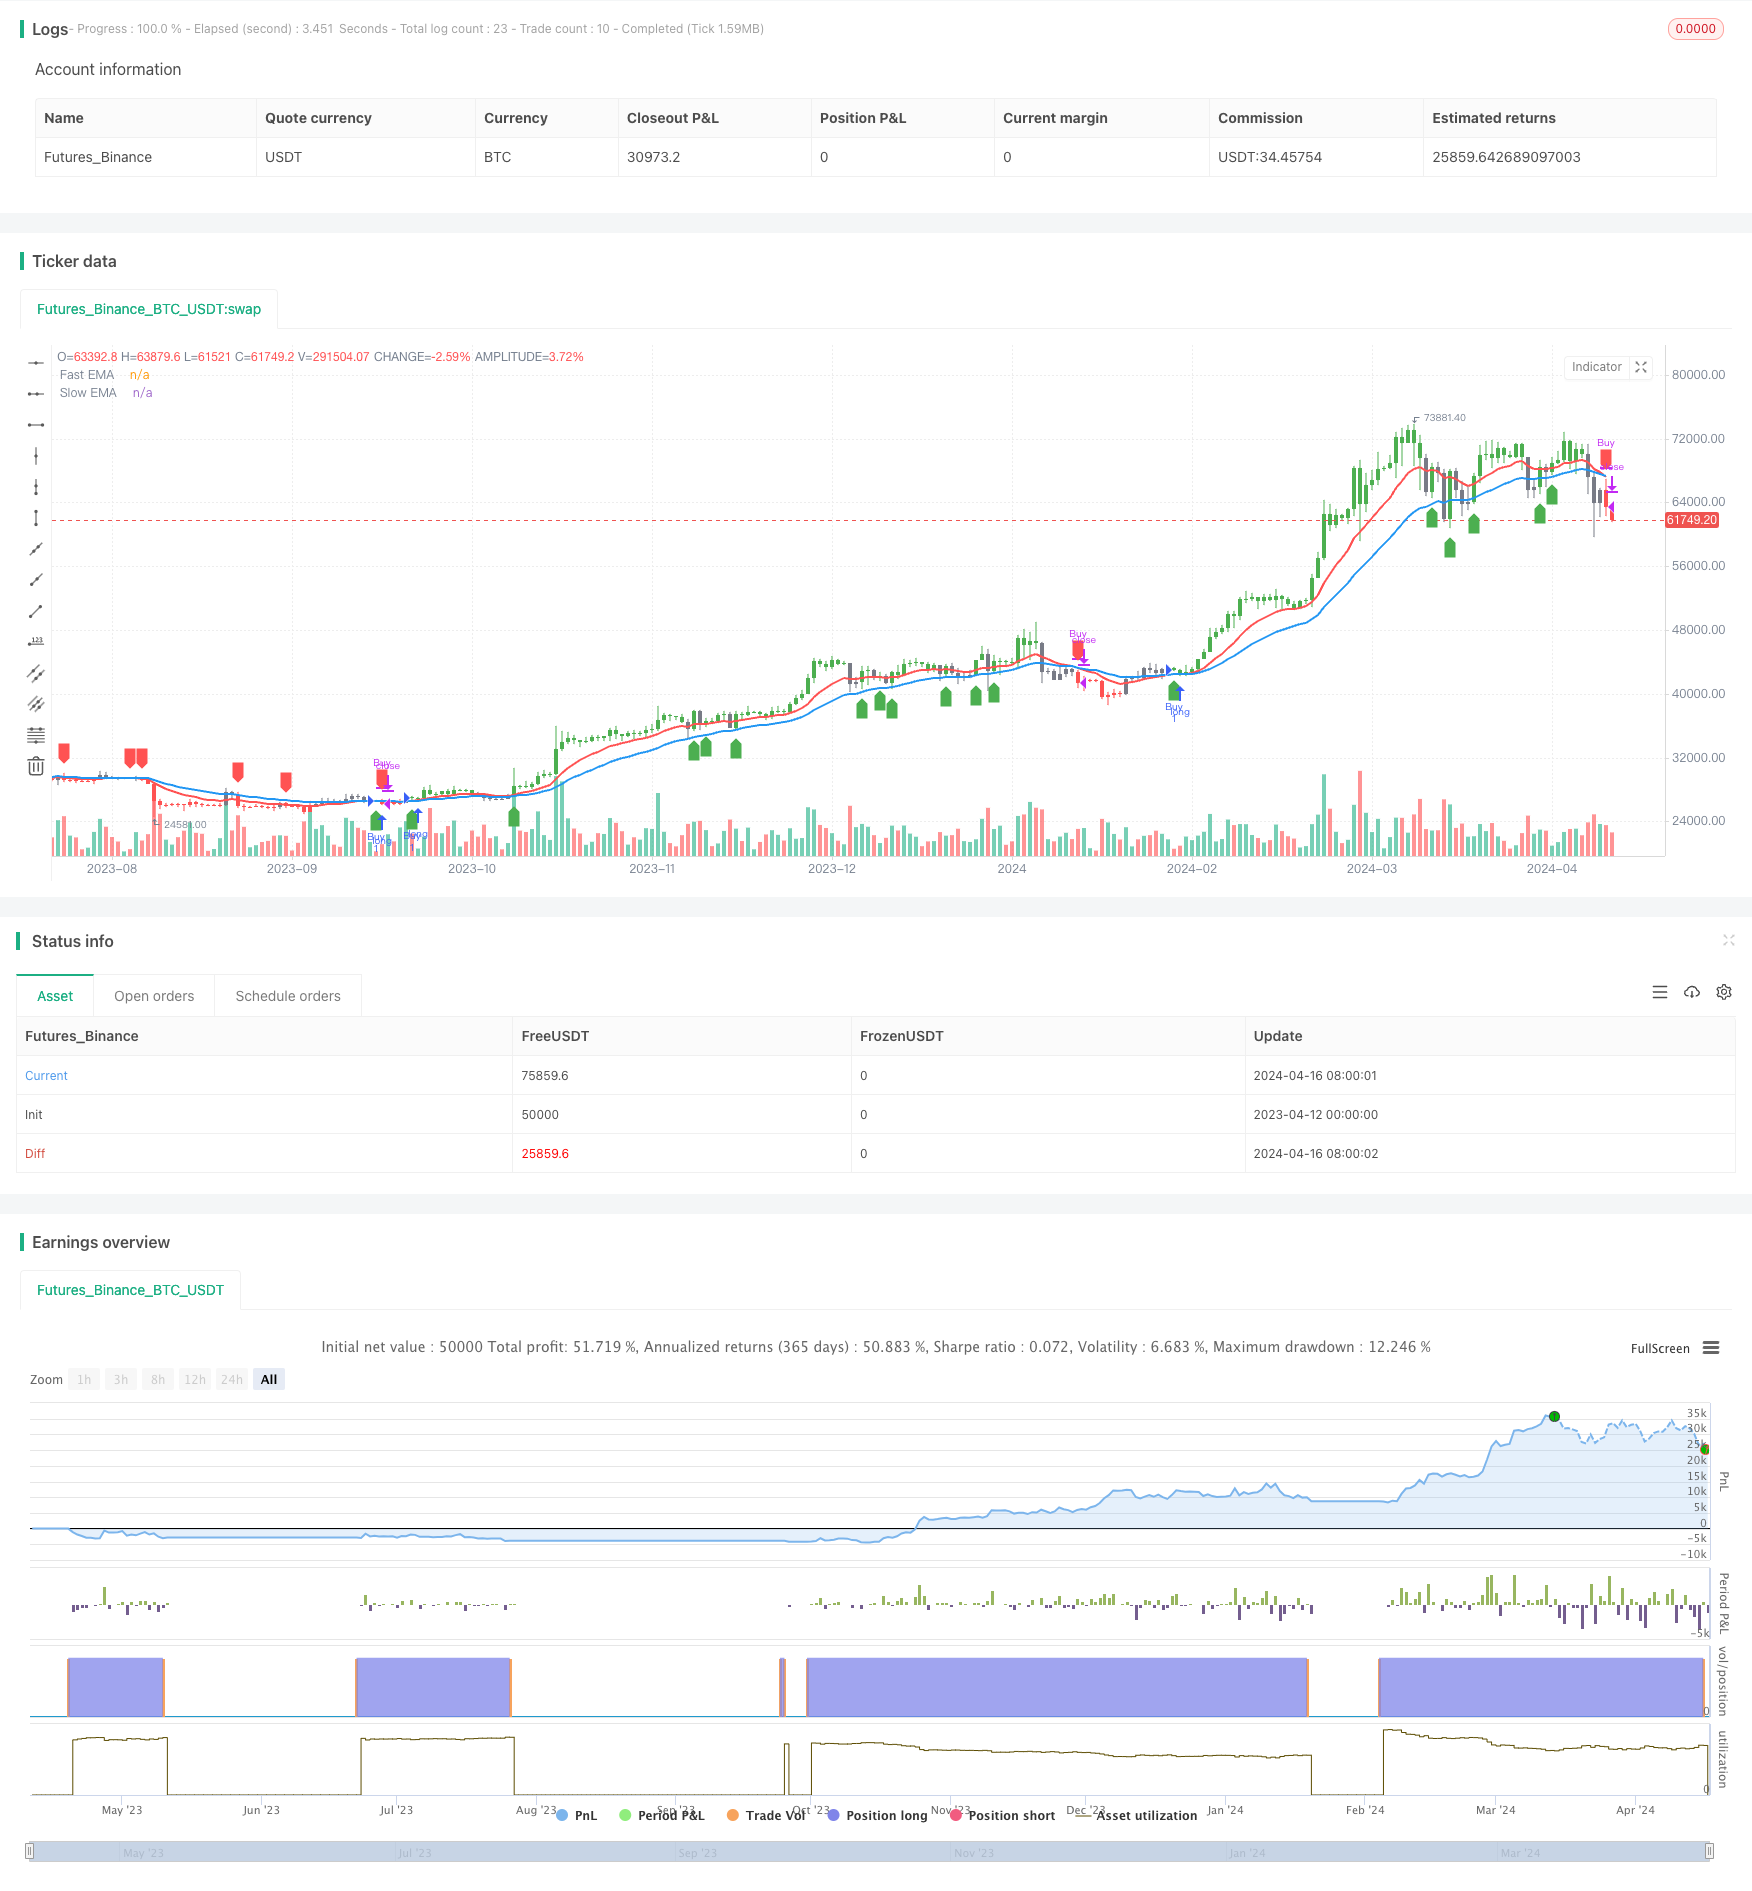Toggle the Position long series legend item
This screenshot has height=1891, width=1752.
878,1815
